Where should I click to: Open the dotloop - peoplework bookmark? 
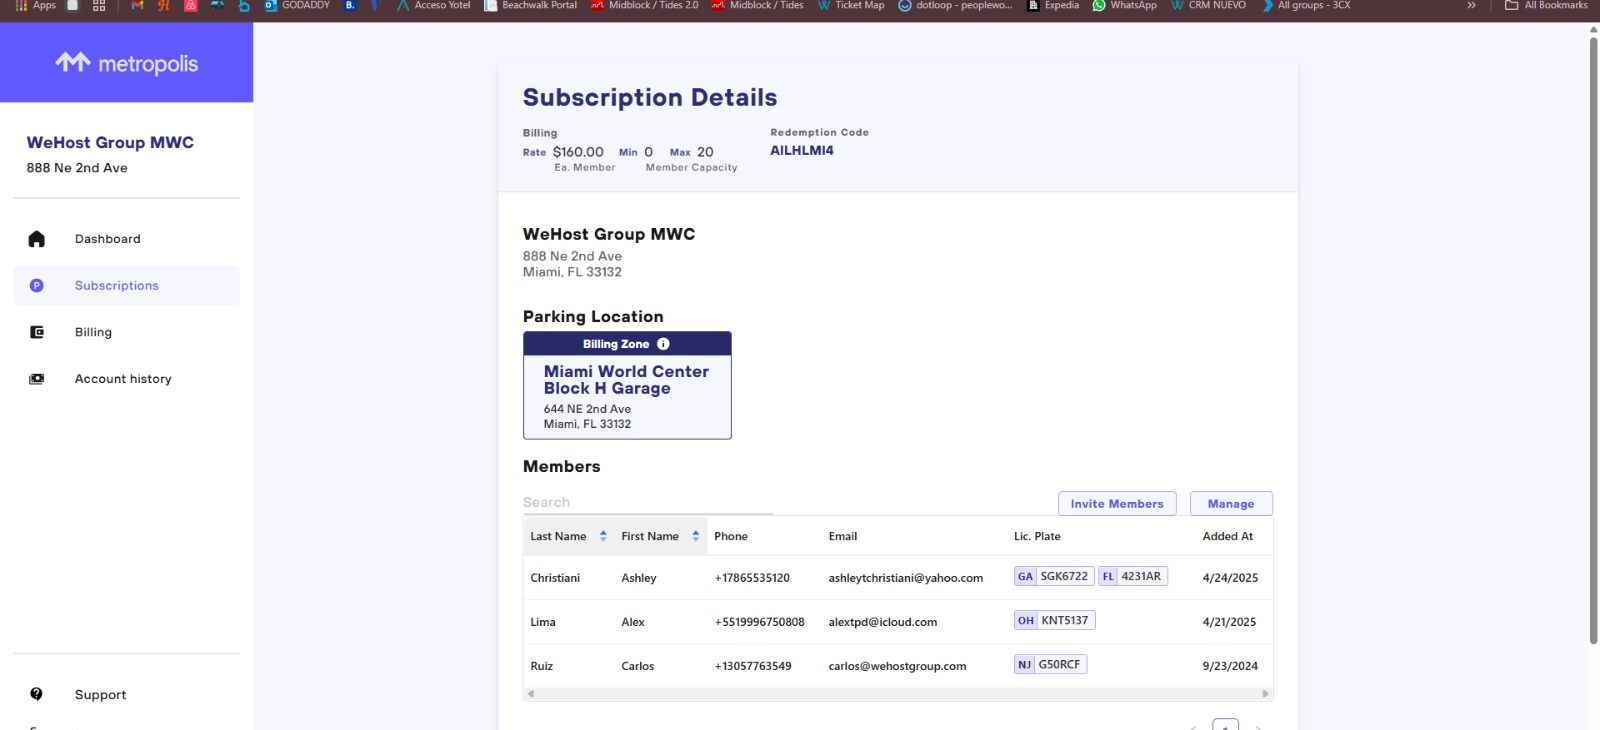[955, 5]
